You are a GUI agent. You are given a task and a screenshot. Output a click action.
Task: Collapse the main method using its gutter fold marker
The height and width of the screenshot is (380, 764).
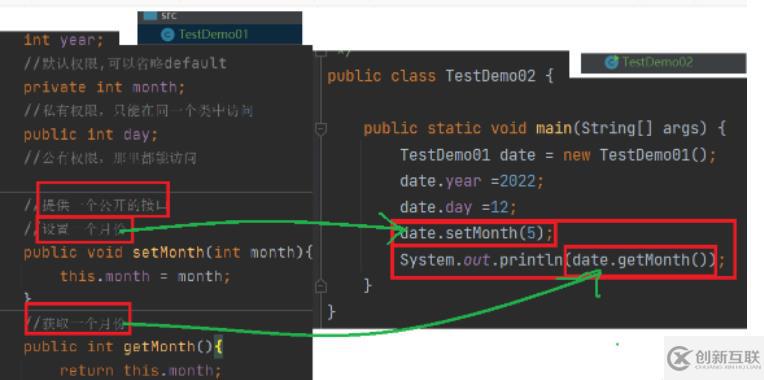(321, 129)
